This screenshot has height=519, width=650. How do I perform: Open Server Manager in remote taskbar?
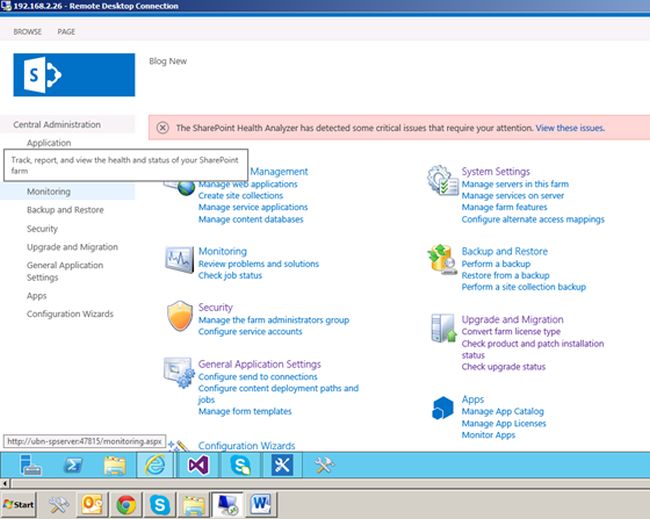tap(30, 465)
